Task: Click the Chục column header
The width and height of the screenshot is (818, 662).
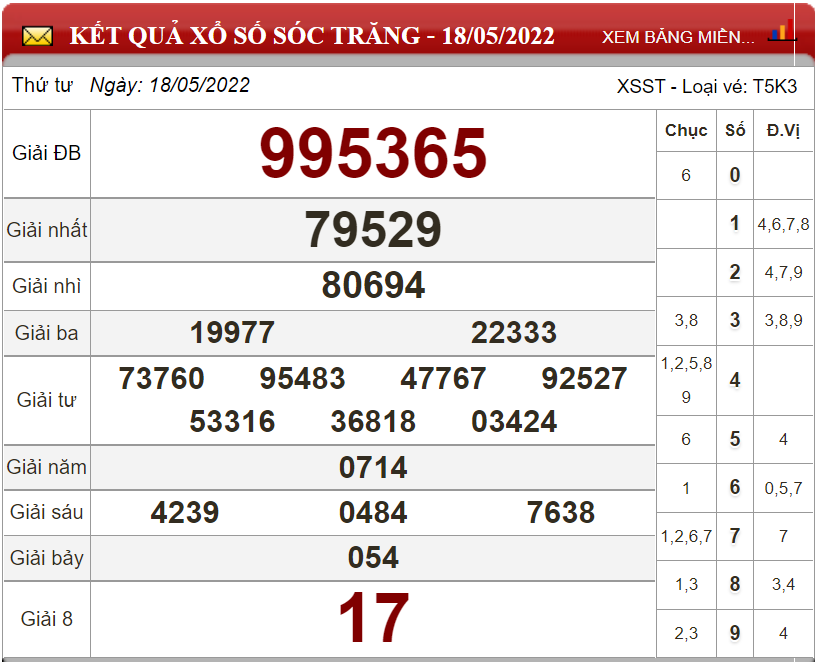Action: point(686,130)
